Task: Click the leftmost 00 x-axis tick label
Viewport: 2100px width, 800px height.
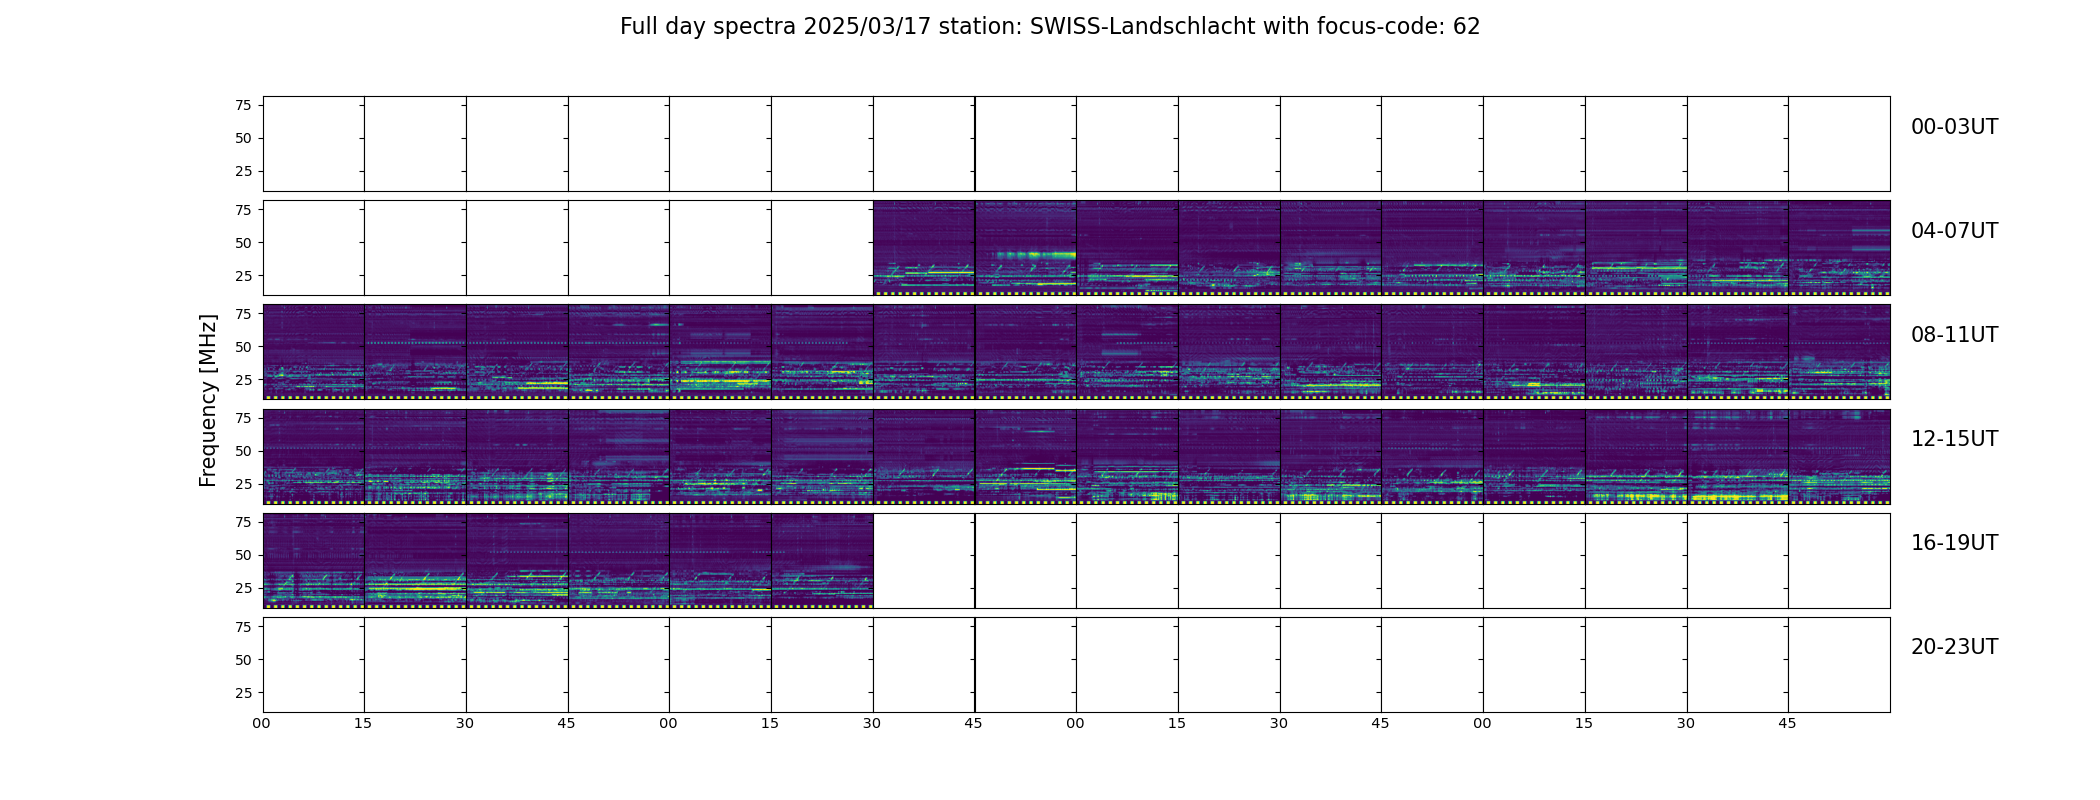Action: coord(261,723)
